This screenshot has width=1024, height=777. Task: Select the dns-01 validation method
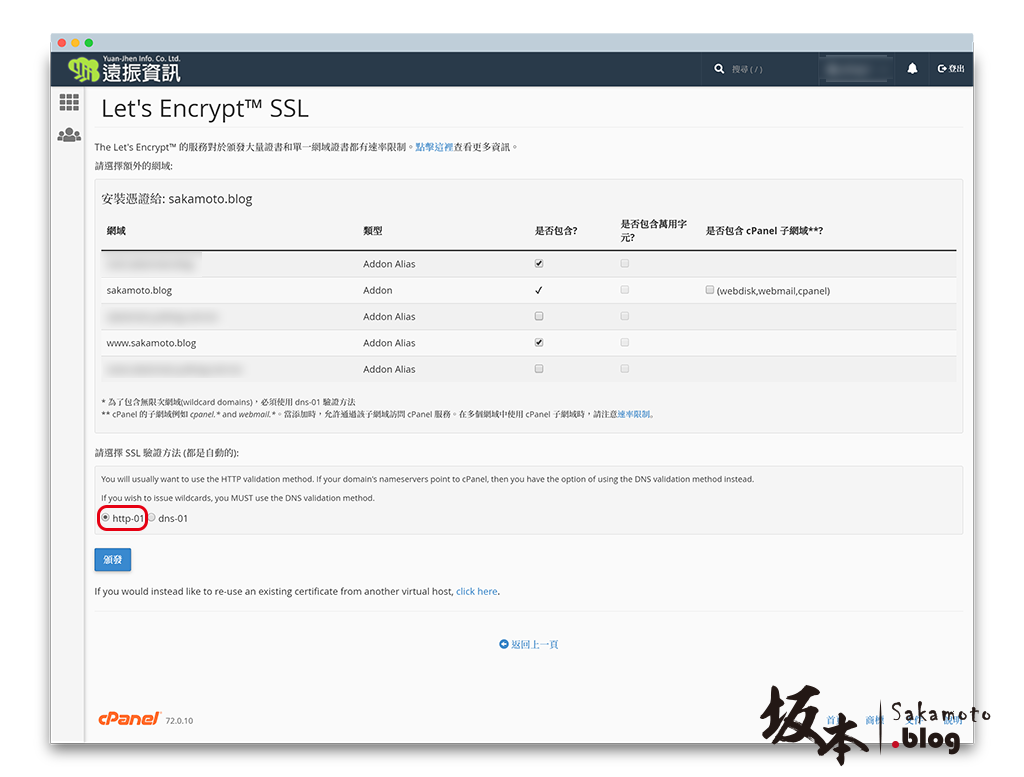152,518
